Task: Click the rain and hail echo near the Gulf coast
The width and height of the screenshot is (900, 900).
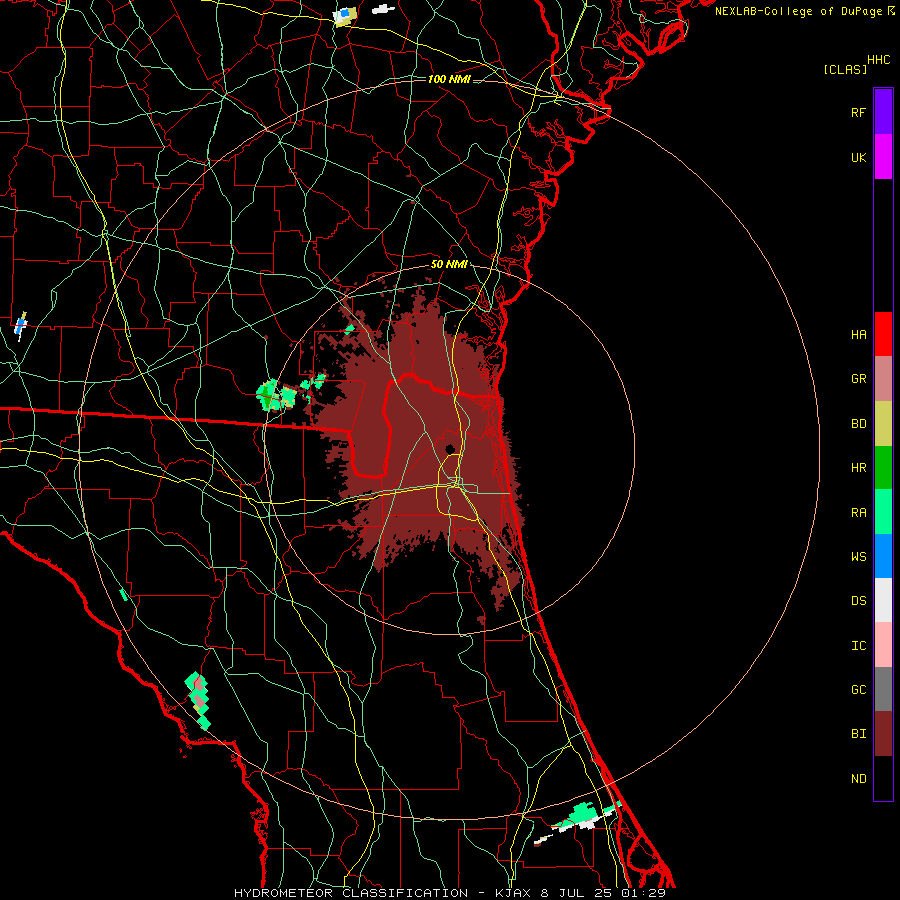Action: click(198, 700)
